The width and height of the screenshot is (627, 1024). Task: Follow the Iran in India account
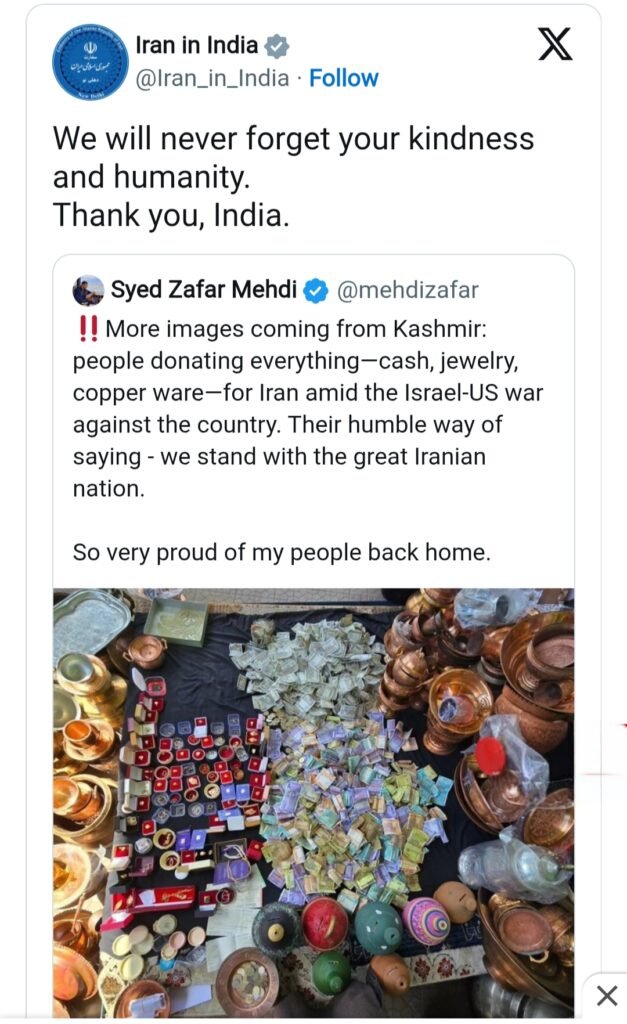(344, 78)
